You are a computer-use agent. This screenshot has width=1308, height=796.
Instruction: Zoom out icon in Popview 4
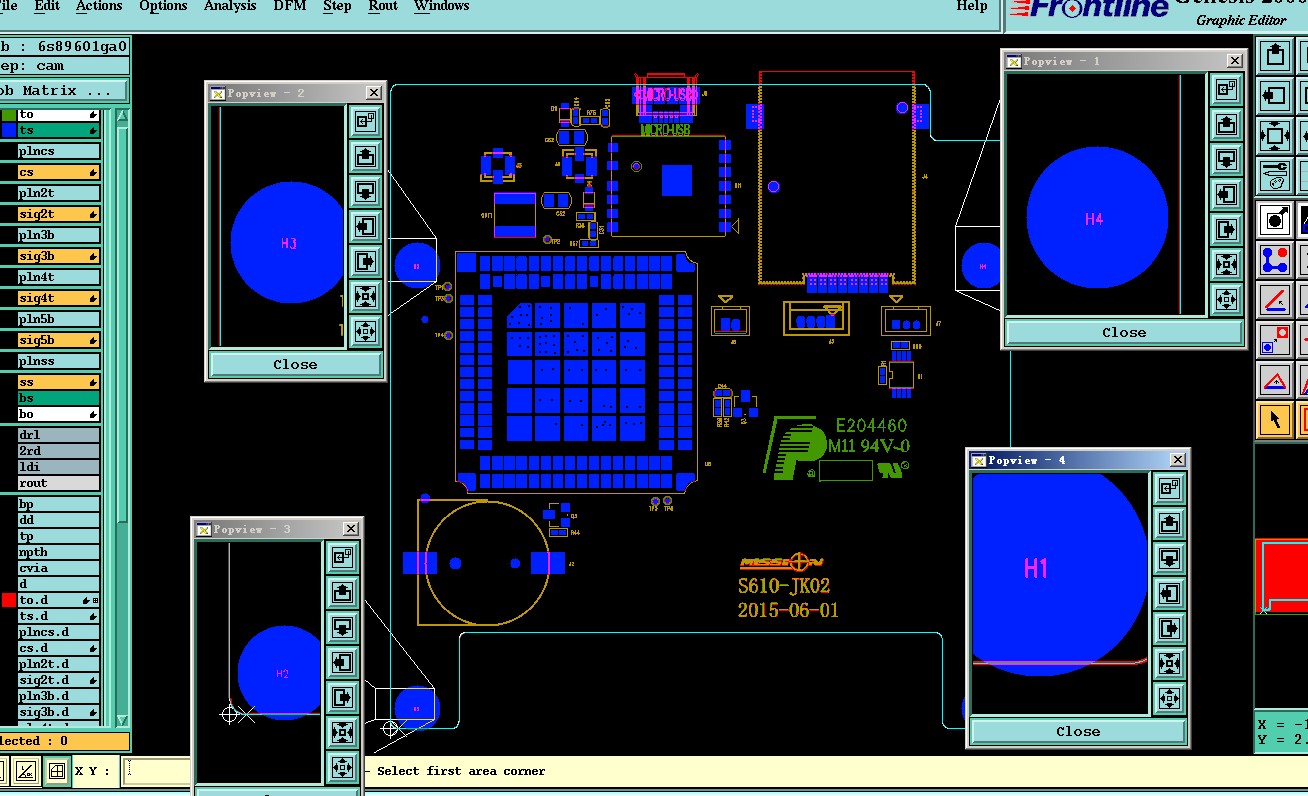click(1170, 698)
